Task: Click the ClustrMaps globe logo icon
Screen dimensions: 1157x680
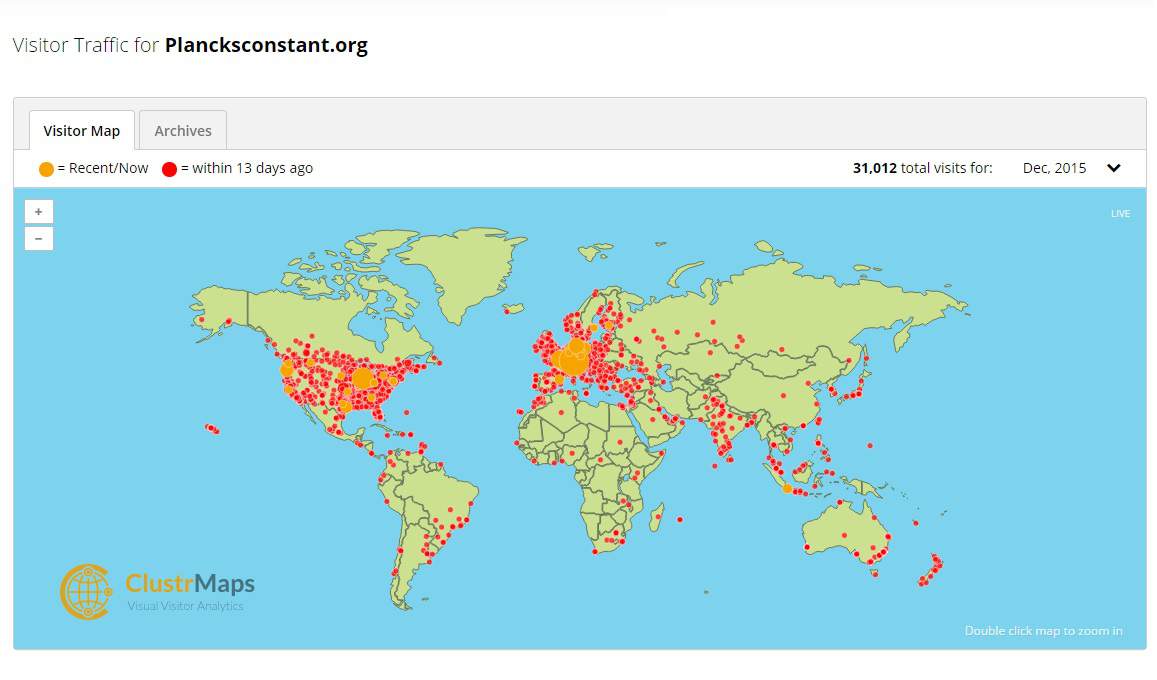Action: coord(86,590)
